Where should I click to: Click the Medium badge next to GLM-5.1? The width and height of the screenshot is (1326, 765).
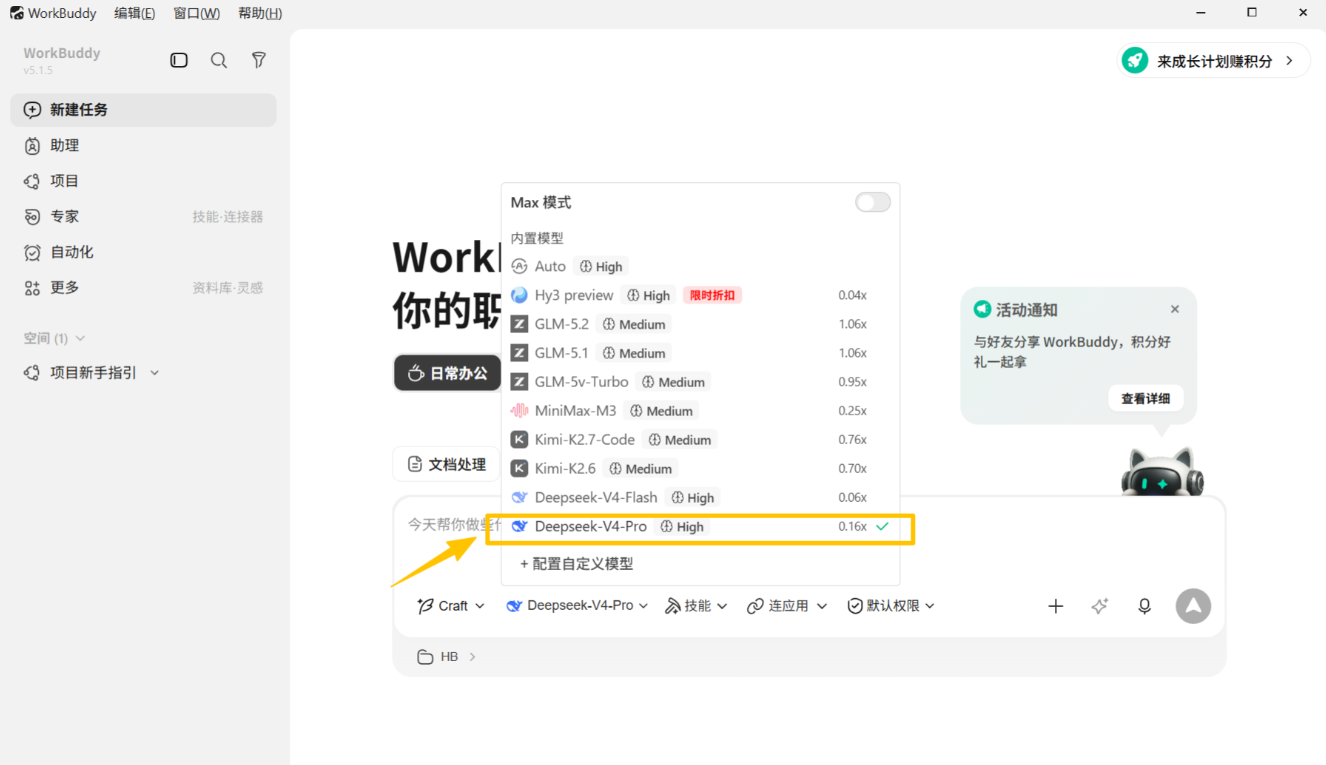tap(634, 353)
